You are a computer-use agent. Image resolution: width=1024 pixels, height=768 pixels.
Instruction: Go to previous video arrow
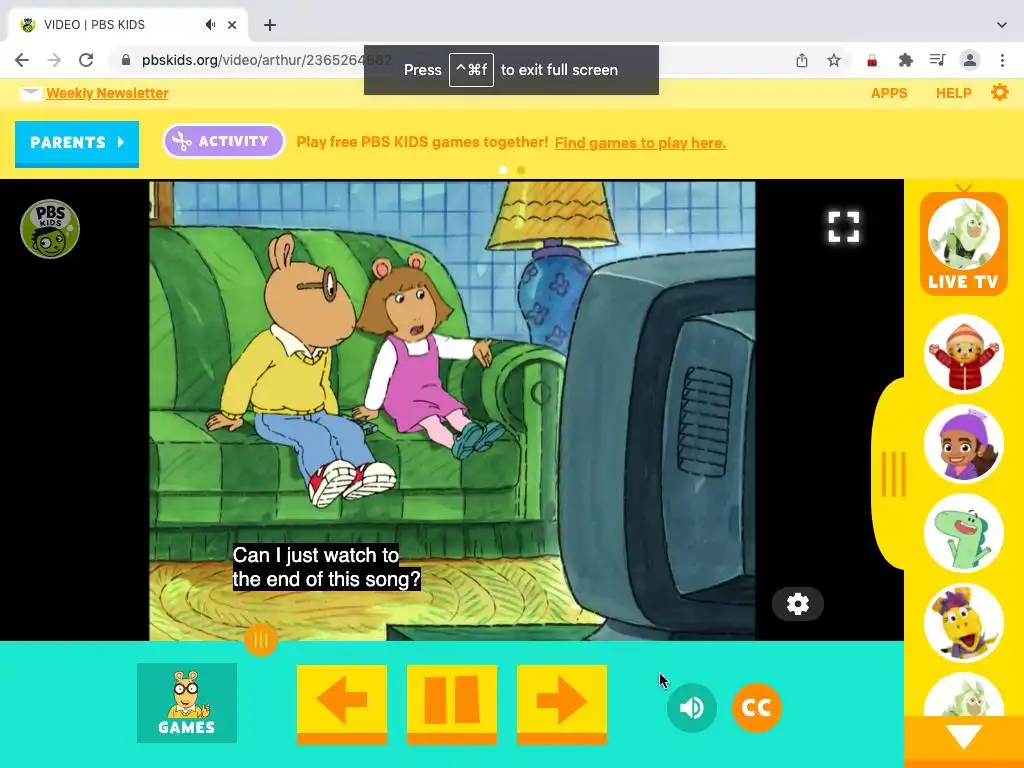tap(342, 705)
